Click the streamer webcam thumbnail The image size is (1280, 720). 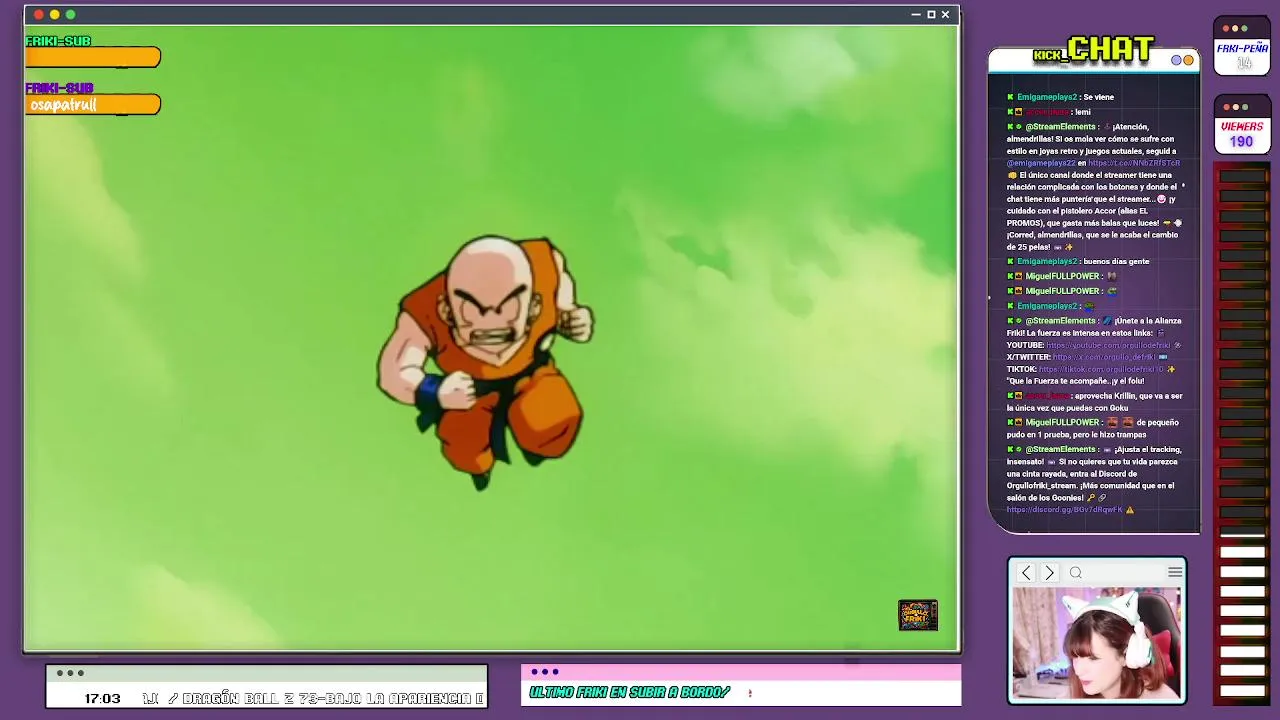(1097, 643)
